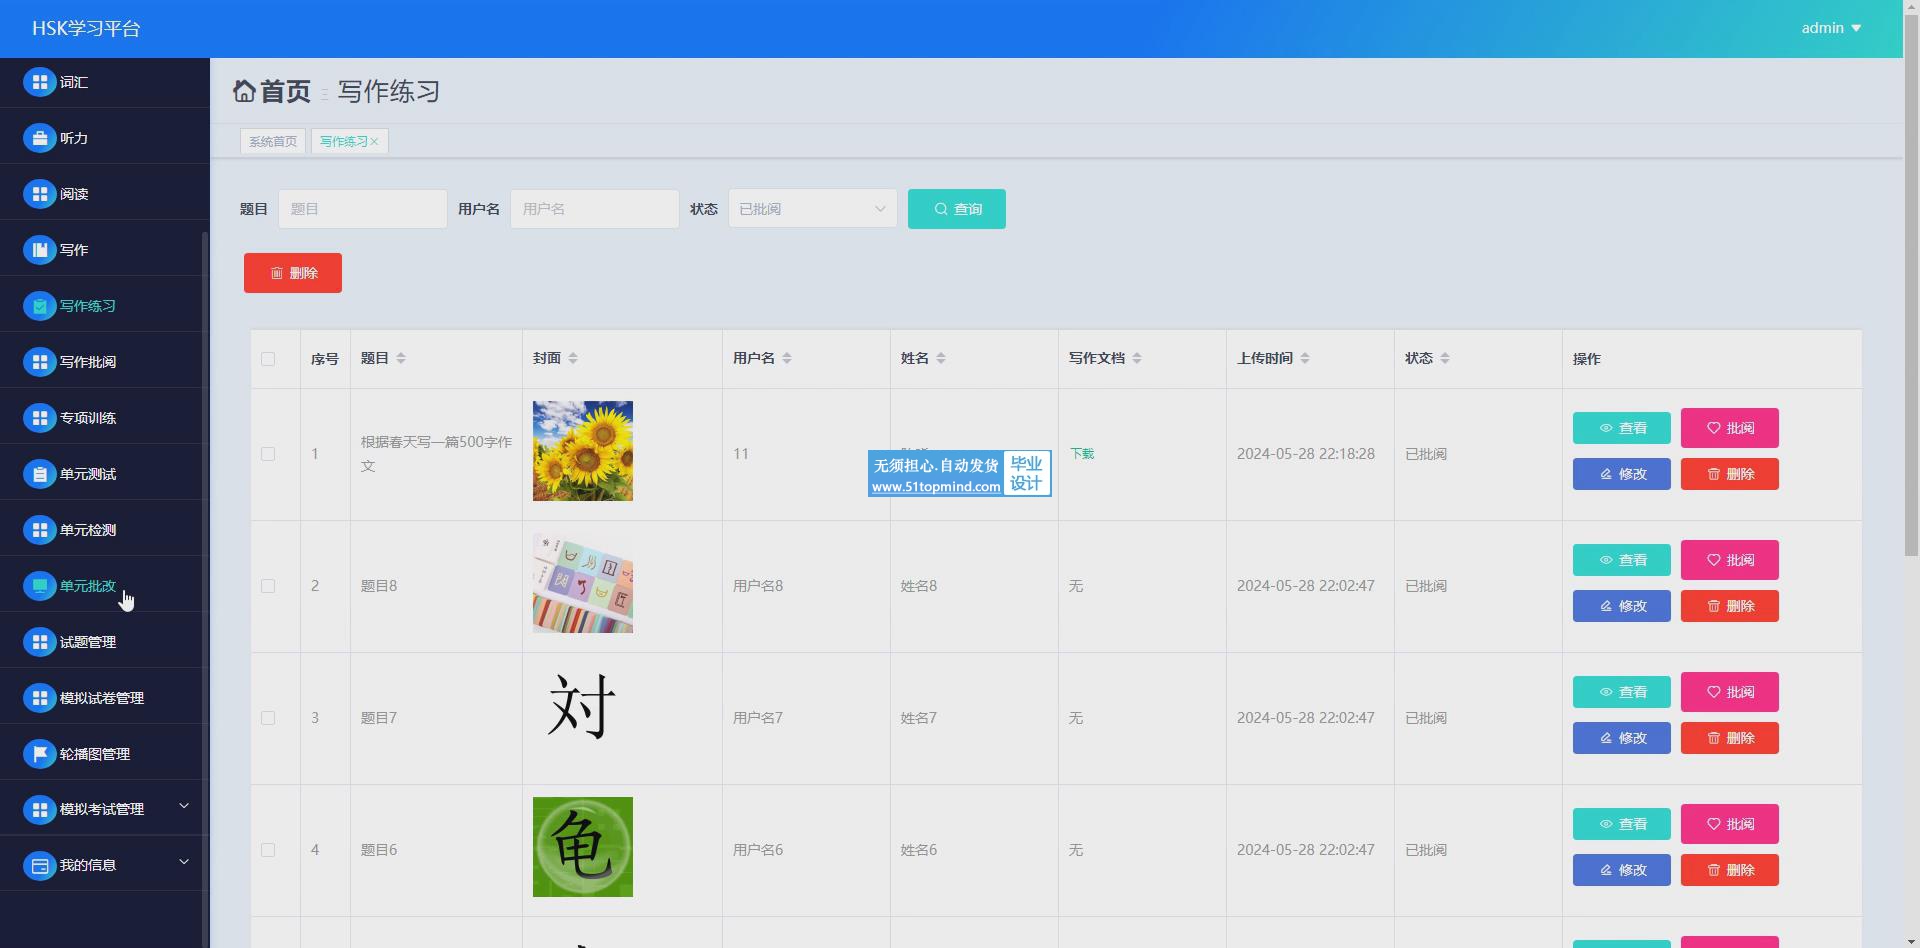The image size is (1920, 948).
Task: Click the 模拟试卷管理 sidebar icon
Action: [40, 698]
